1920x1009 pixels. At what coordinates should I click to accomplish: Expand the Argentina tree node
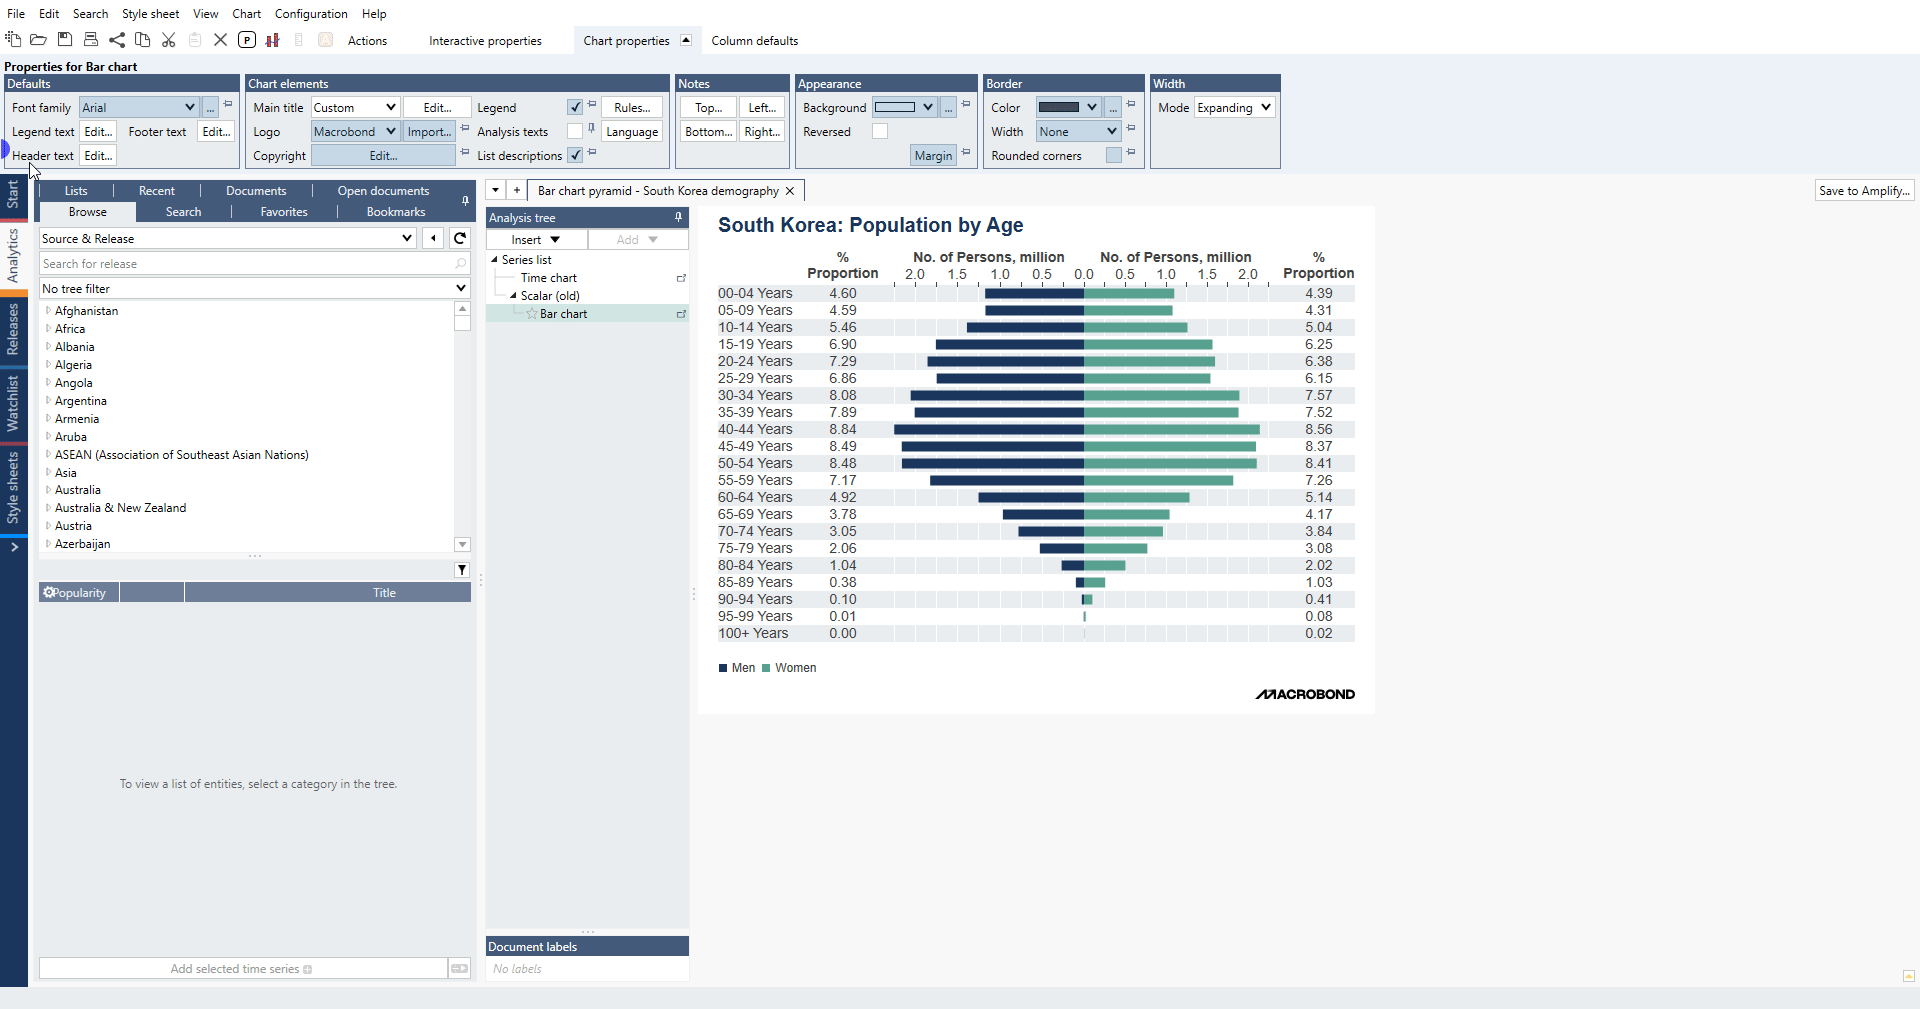[x=48, y=401]
